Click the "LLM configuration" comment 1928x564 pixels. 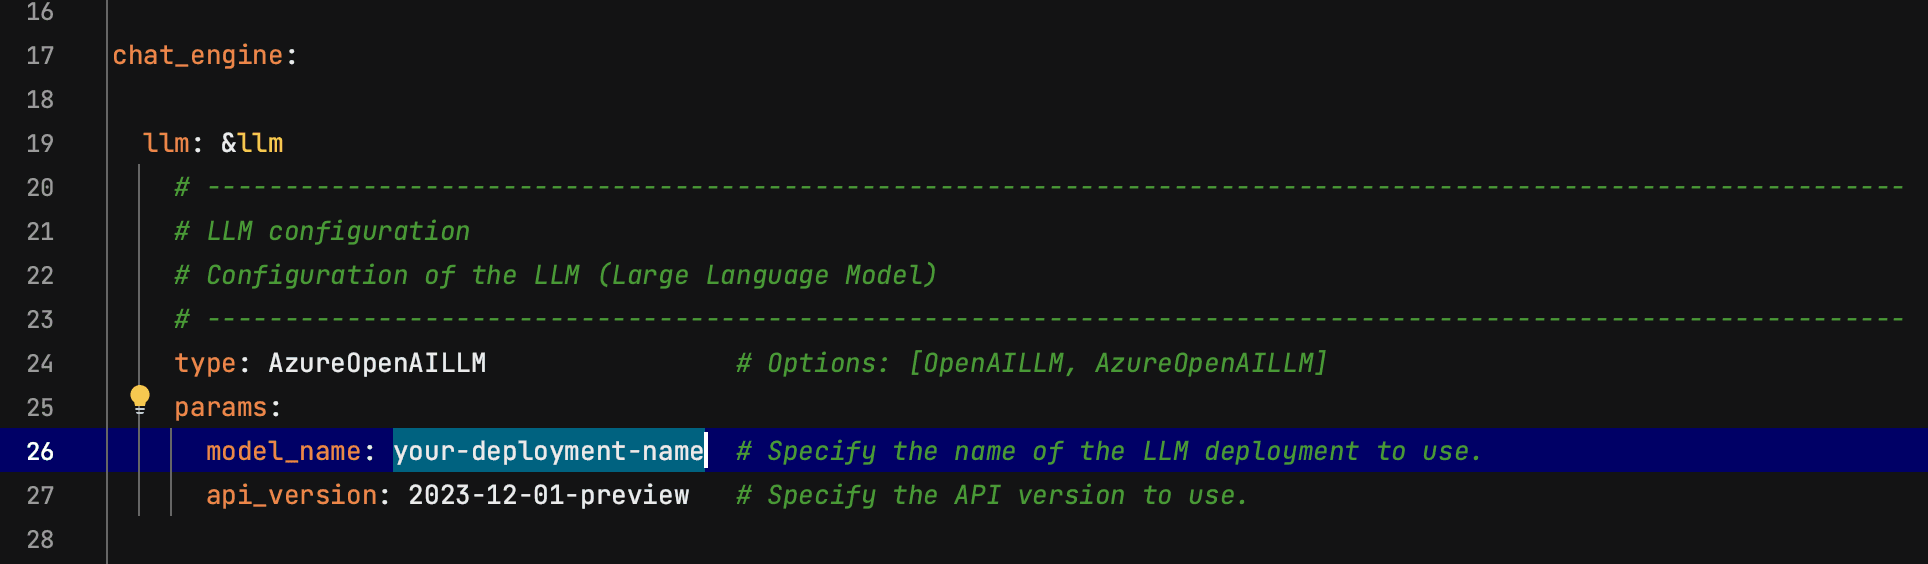point(322,232)
